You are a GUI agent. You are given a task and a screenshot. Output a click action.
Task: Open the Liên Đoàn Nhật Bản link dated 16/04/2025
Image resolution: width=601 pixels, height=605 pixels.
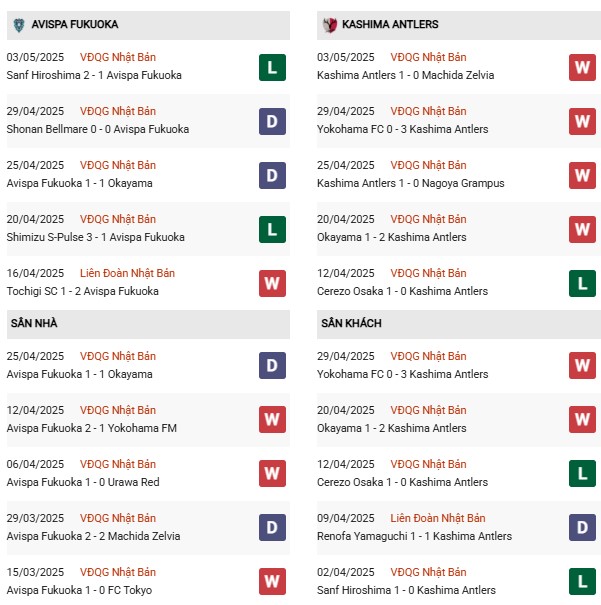coord(127,273)
